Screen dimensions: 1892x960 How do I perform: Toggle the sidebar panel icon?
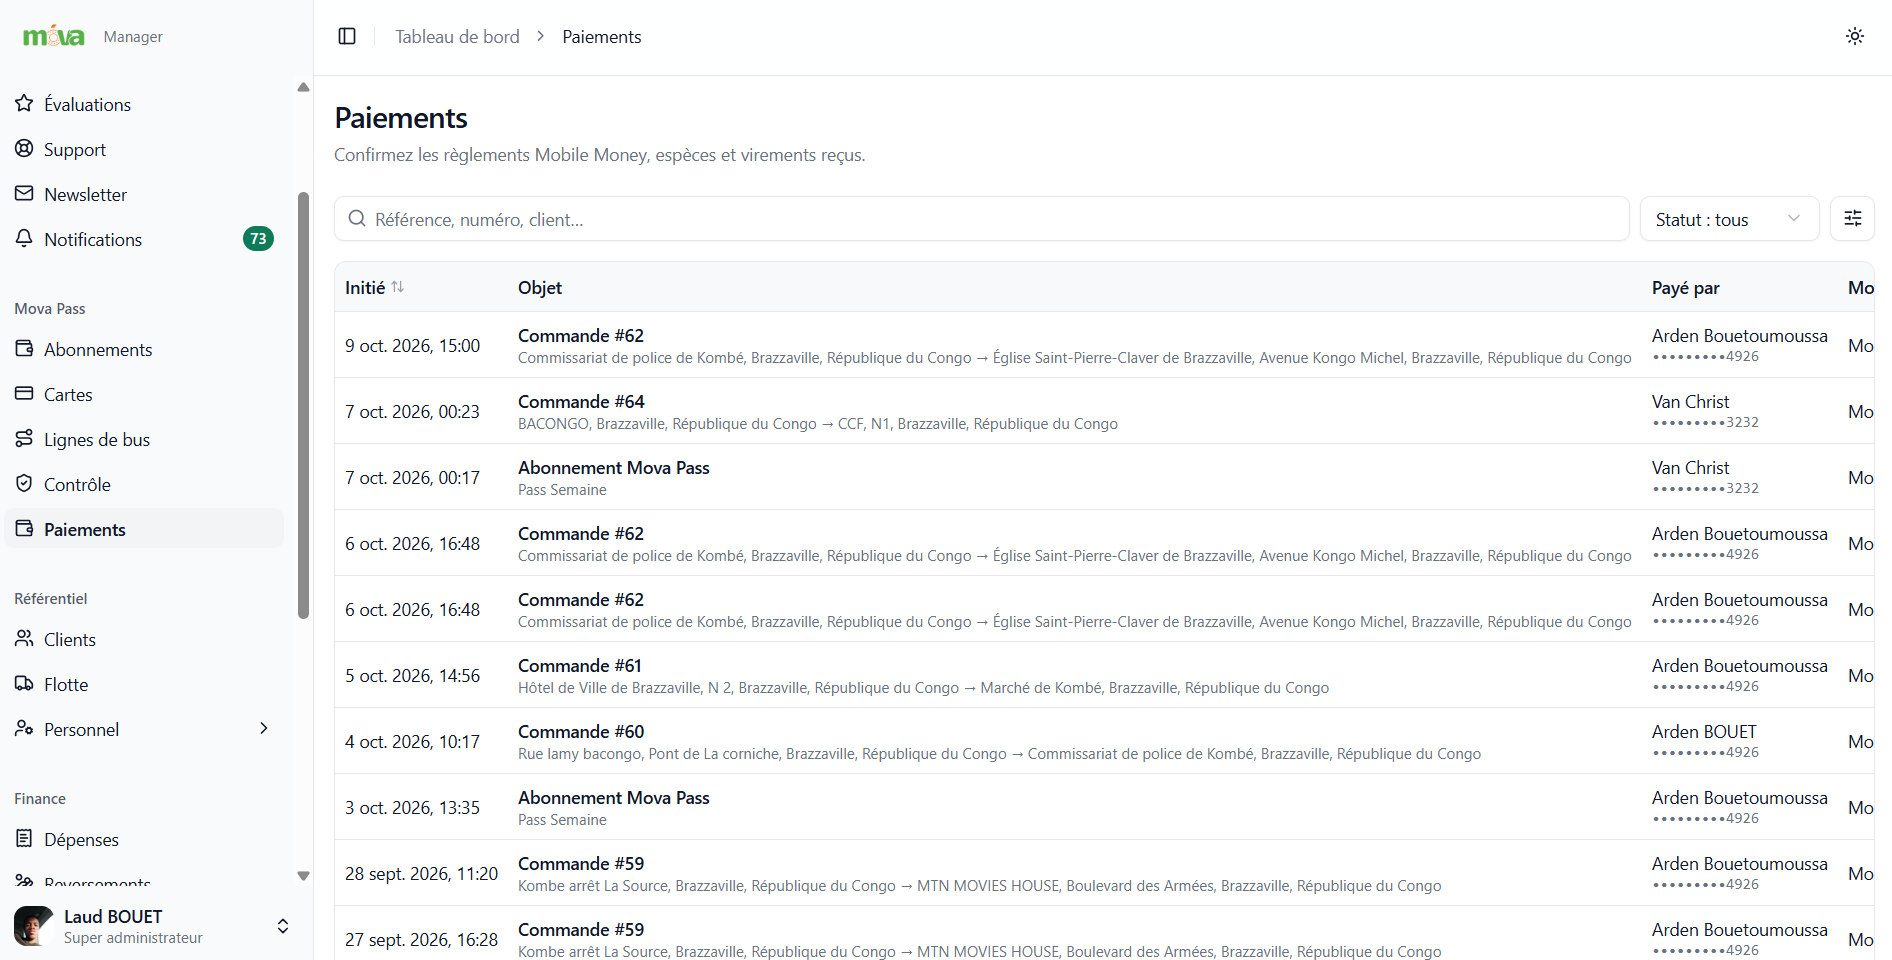[347, 36]
